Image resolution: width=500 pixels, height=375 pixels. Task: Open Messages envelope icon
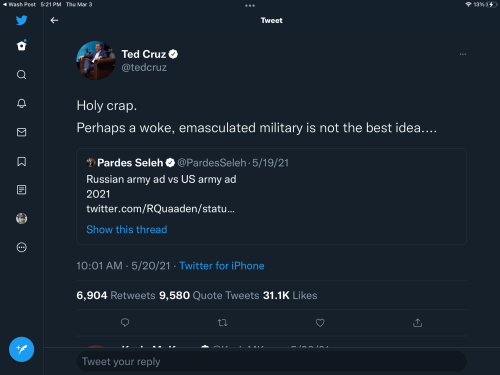pos(22,132)
